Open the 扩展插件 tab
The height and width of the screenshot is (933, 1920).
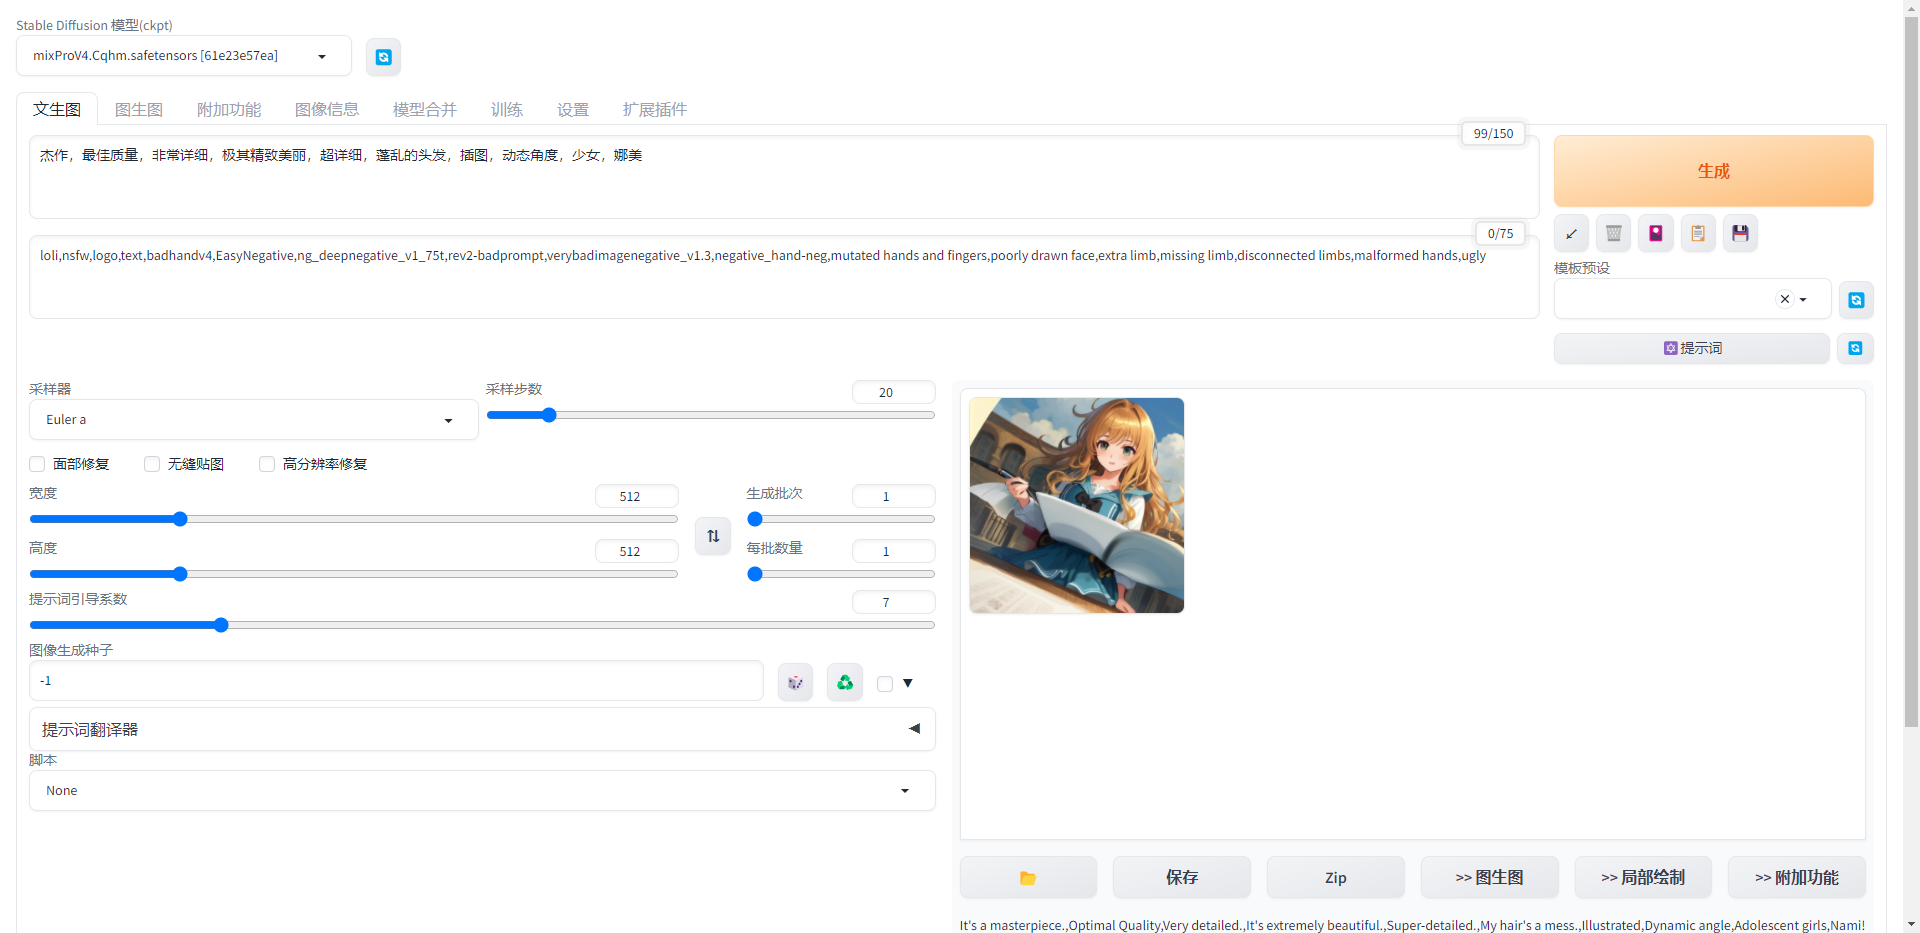[655, 109]
